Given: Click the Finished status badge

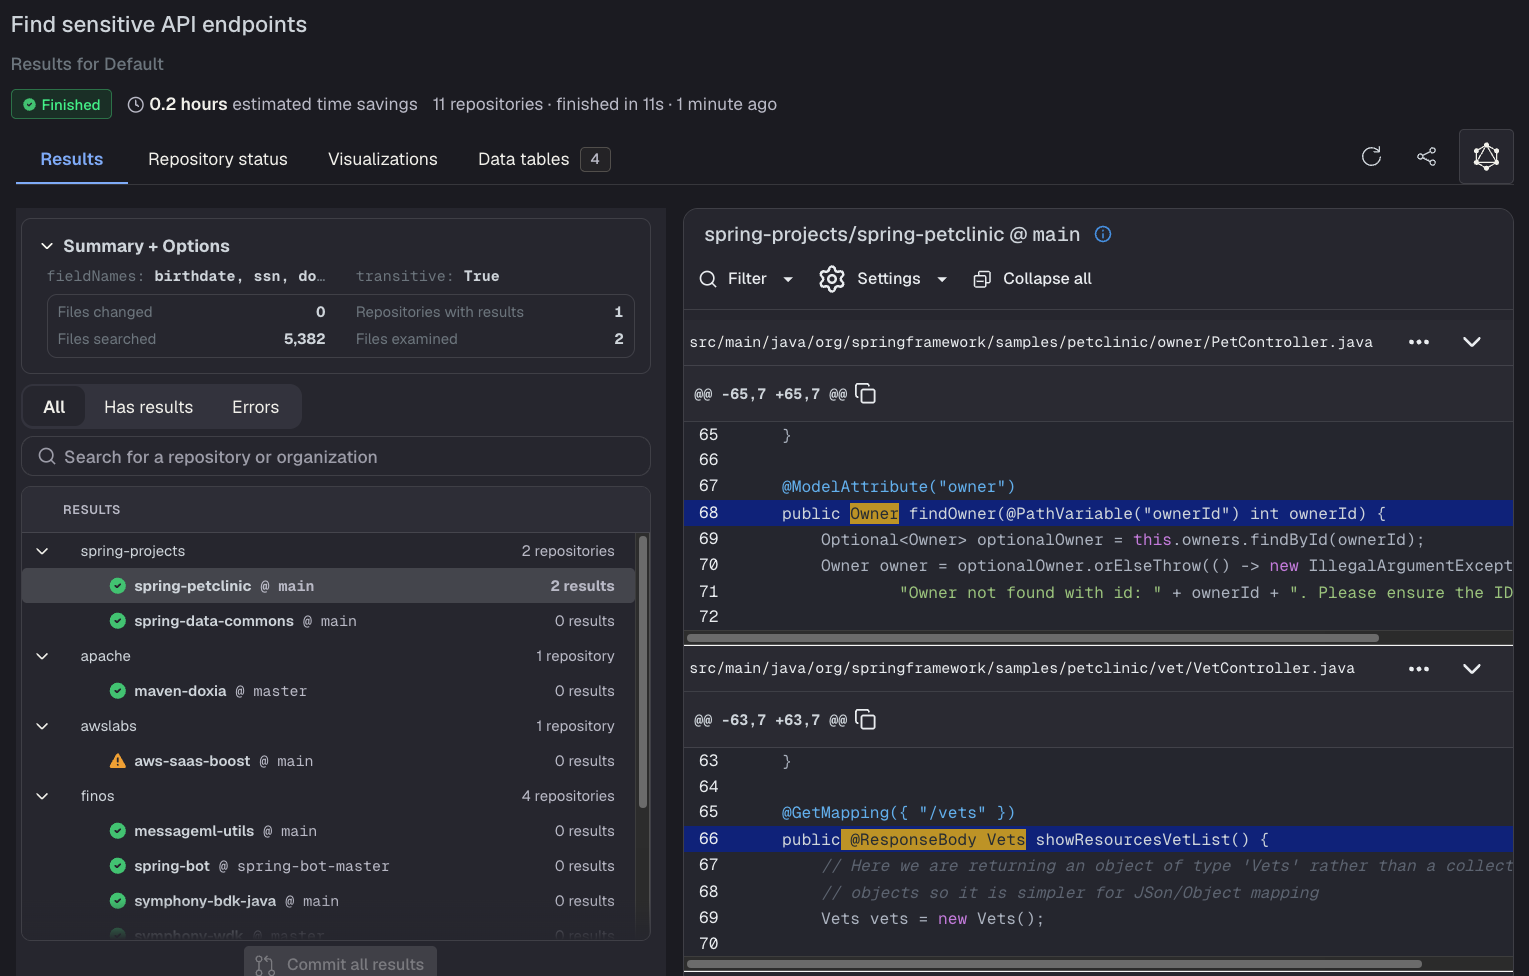Looking at the screenshot, I should pos(62,104).
